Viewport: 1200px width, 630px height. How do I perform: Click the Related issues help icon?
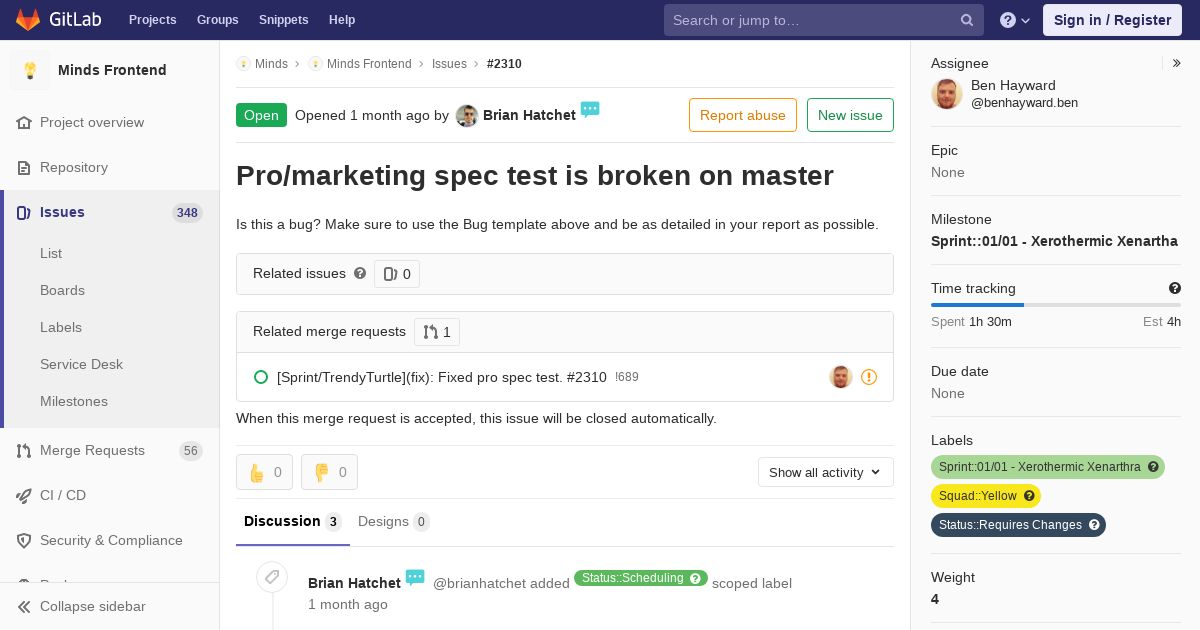pos(360,273)
